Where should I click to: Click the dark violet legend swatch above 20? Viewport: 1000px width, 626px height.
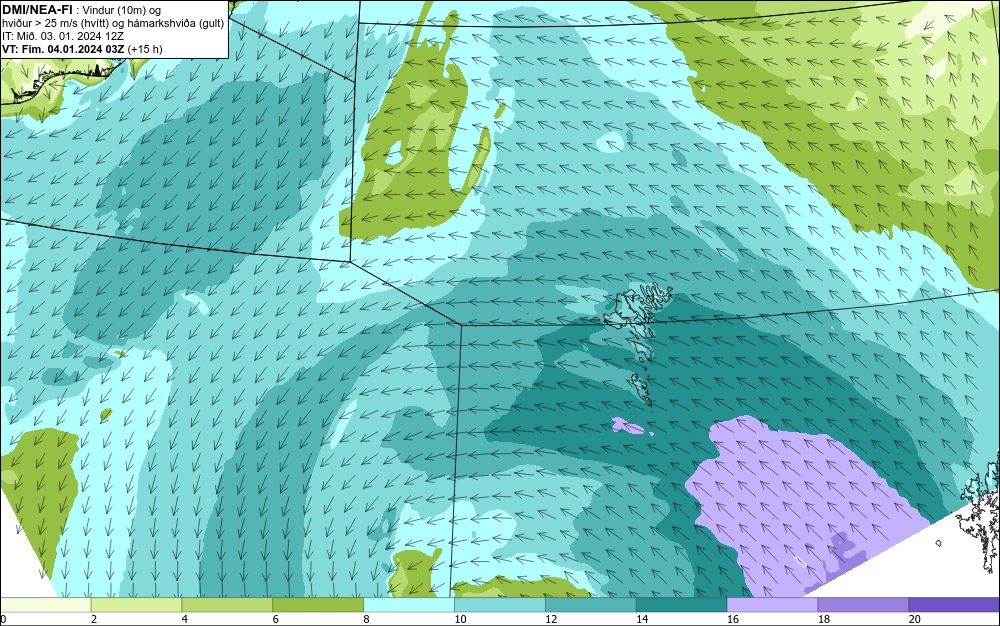point(954,605)
